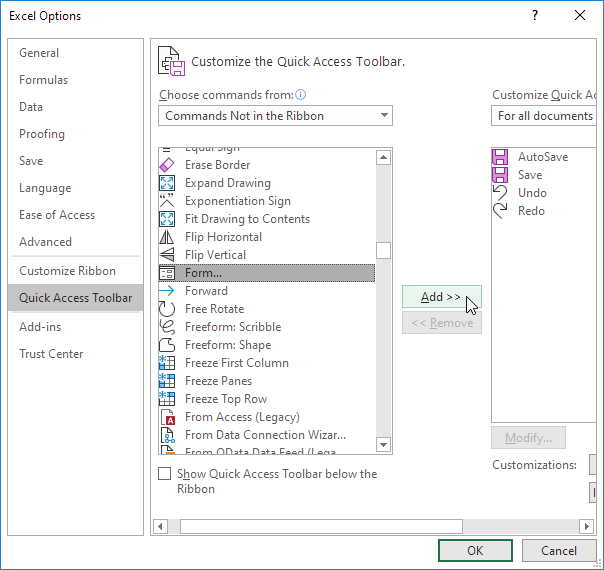Click the AutoSave icon in right list
This screenshot has width=604, height=570.
500,157
